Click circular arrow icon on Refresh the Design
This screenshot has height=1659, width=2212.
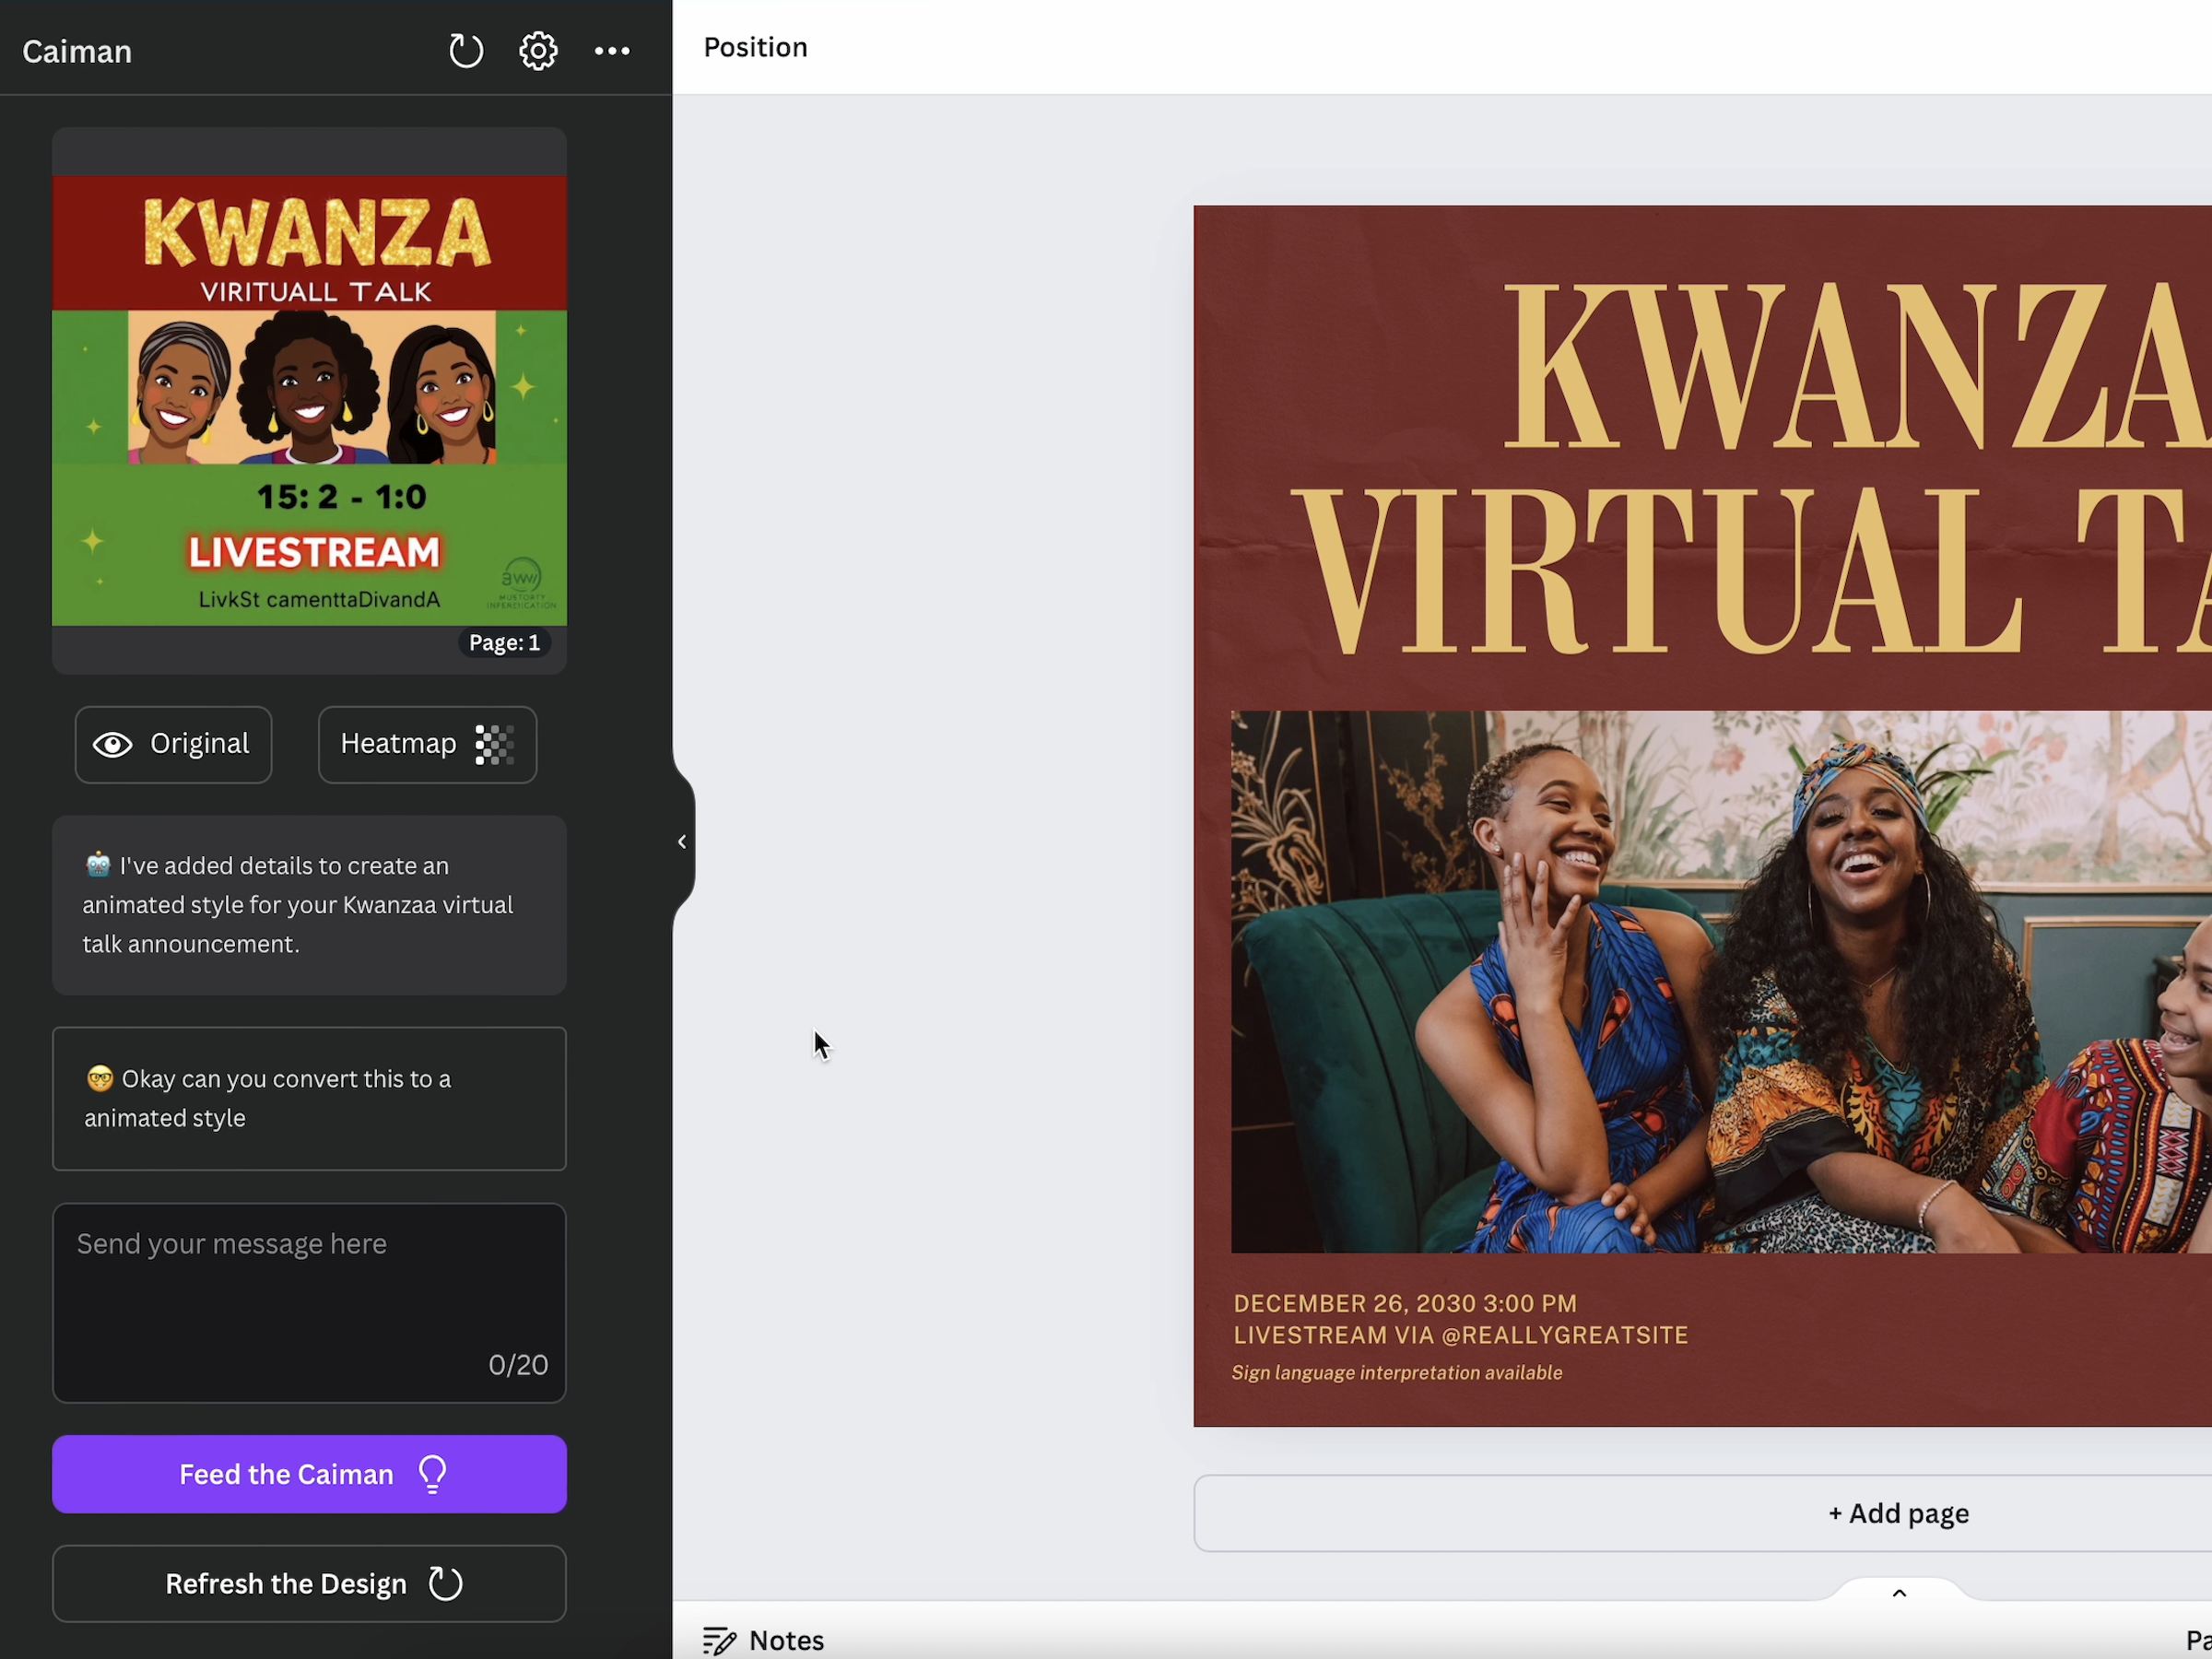[x=445, y=1584]
